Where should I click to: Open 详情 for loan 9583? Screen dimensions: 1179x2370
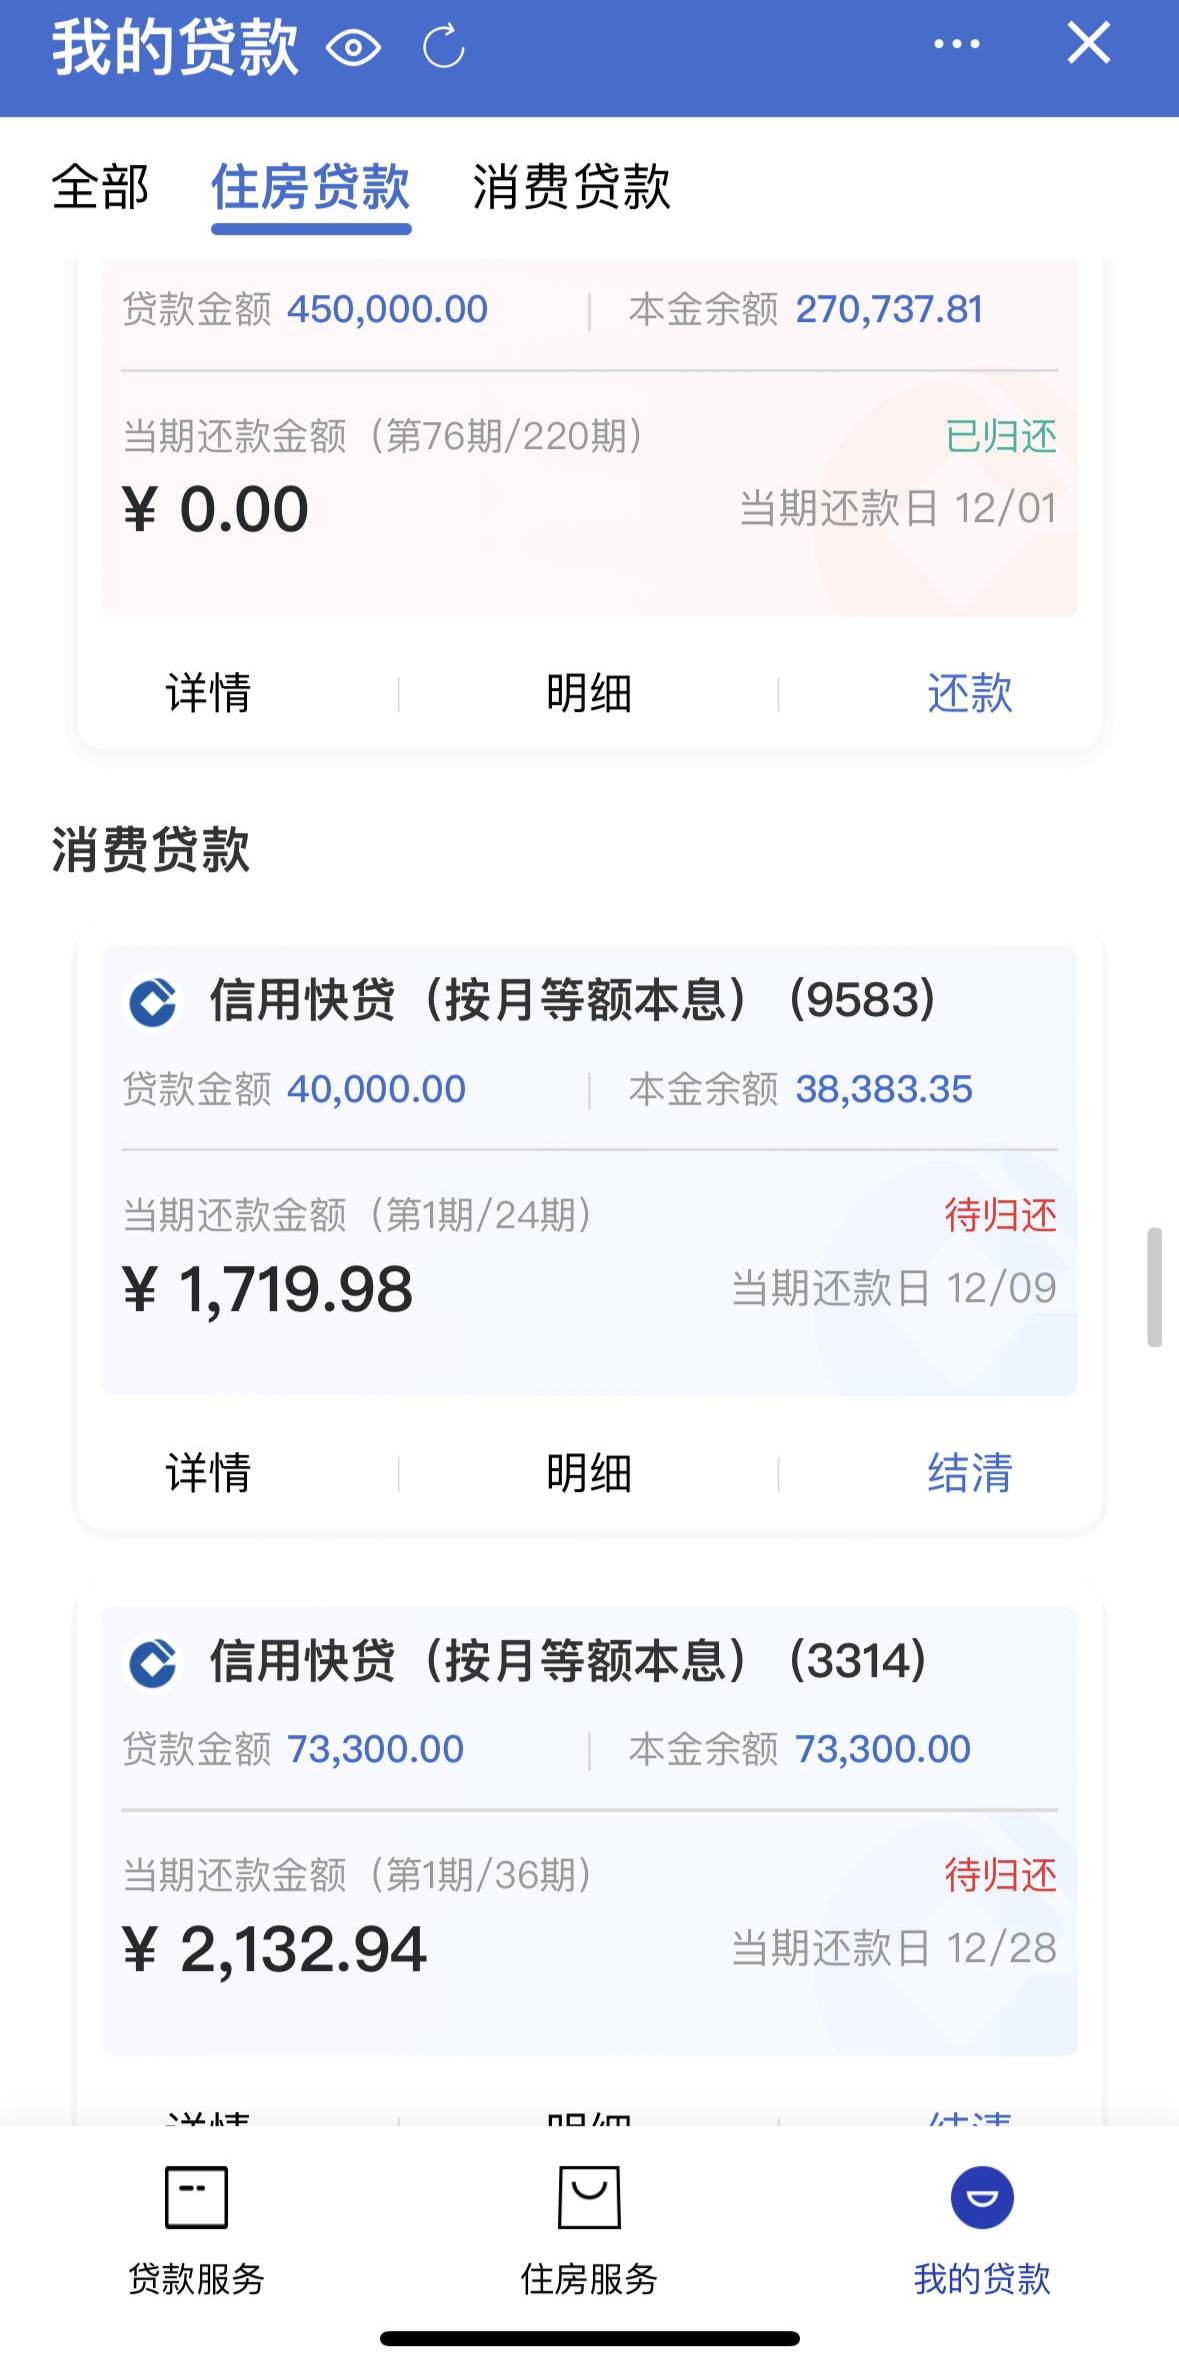click(x=208, y=1473)
